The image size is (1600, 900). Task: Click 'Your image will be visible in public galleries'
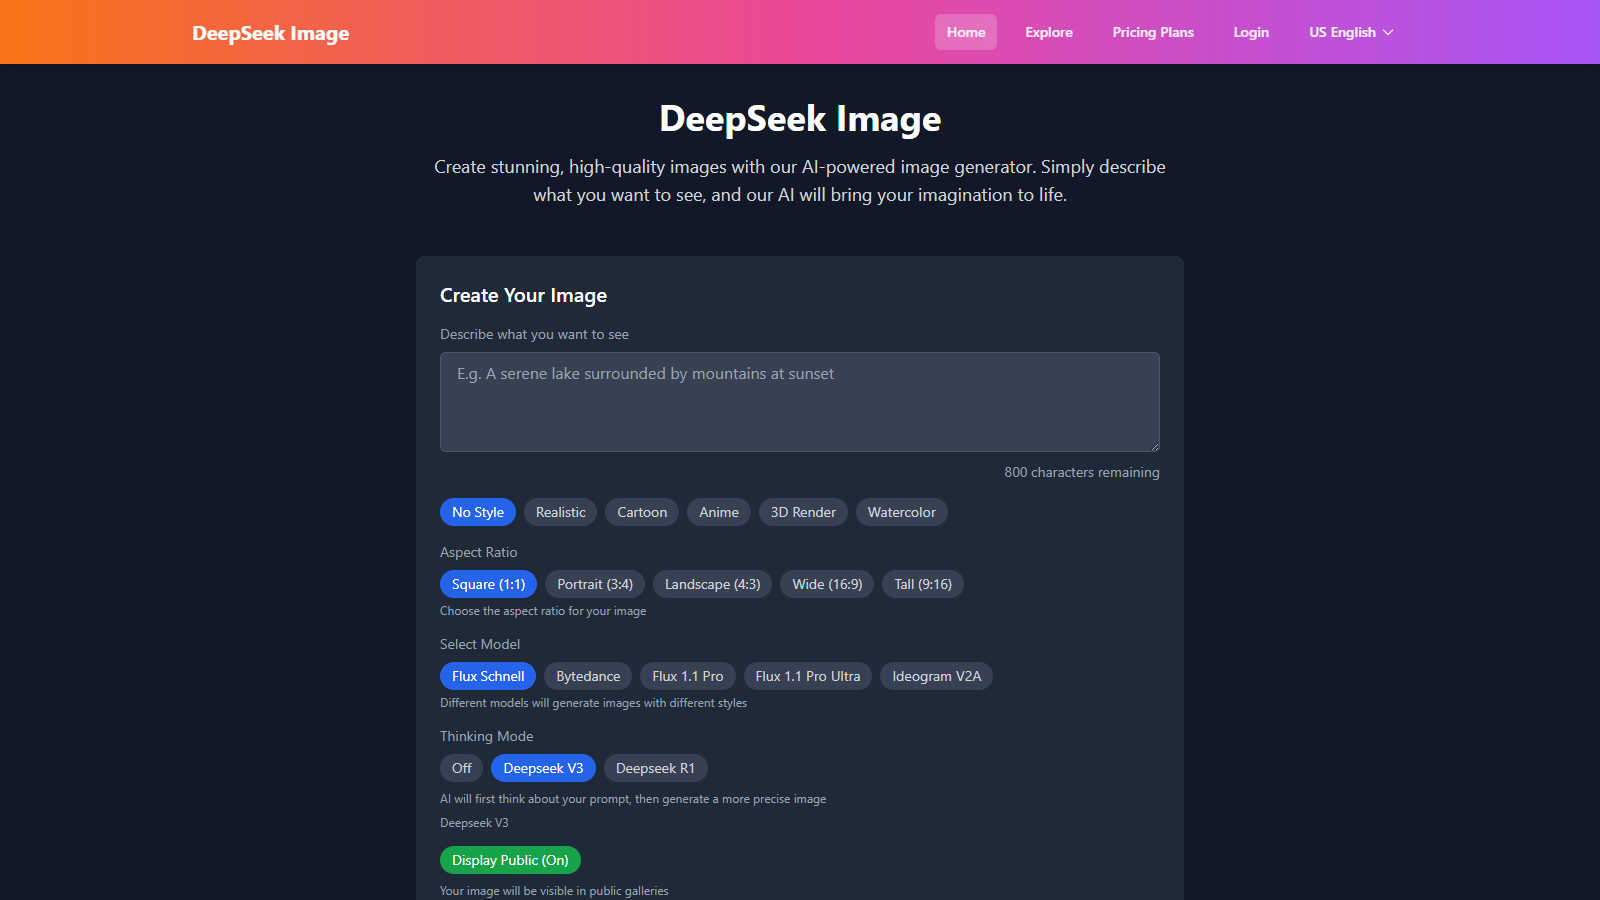[554, 891]
